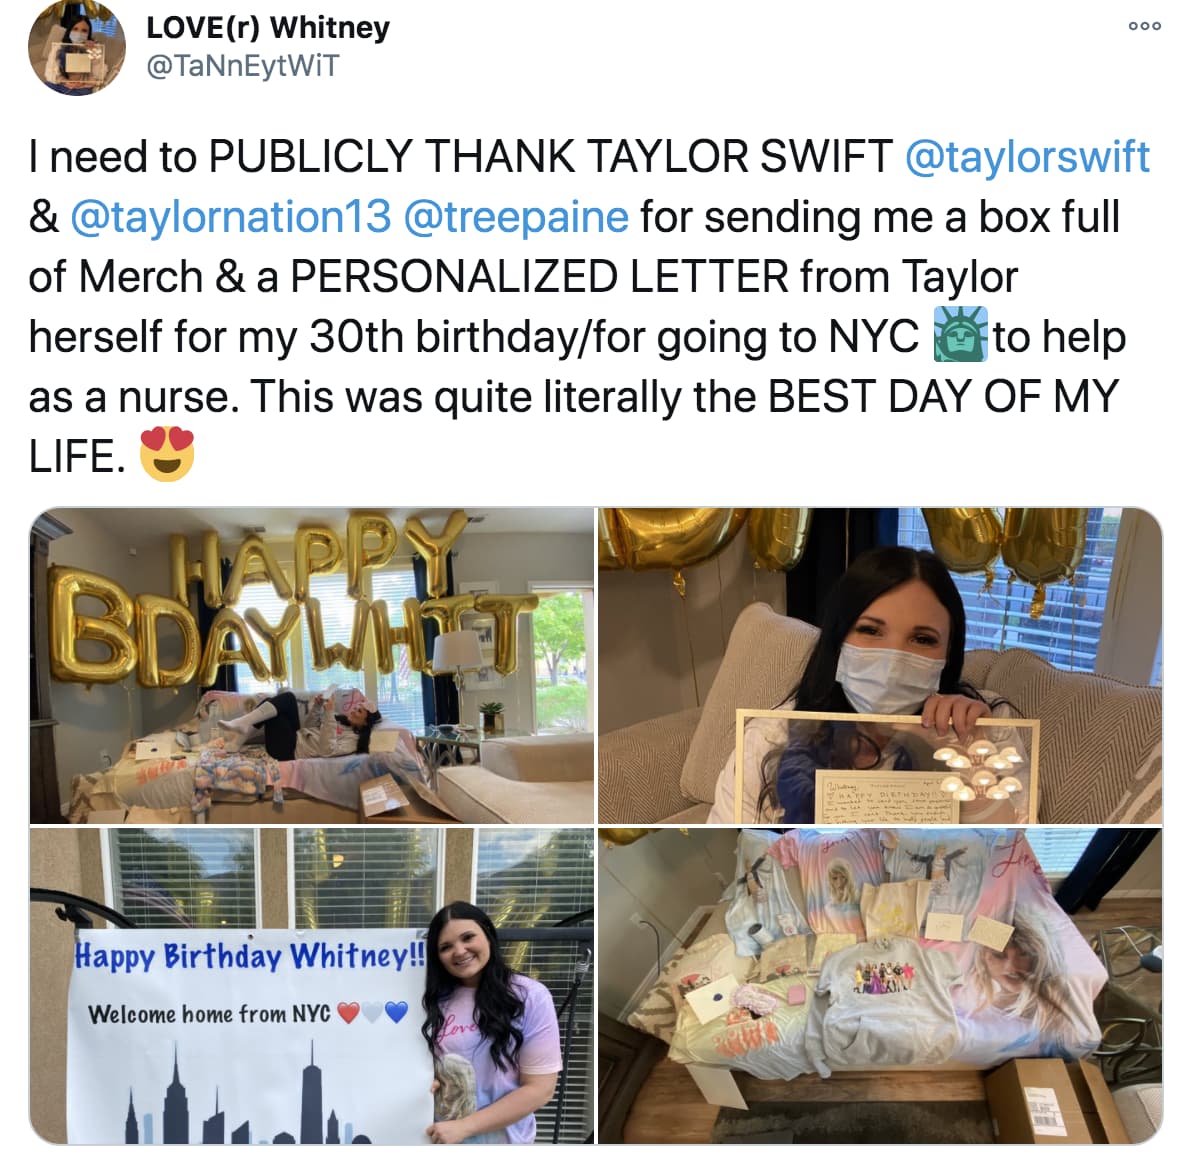This screenshot has width=1190, height=1158.
Task: Open the @taylornation13 mention
Action: 231,216
